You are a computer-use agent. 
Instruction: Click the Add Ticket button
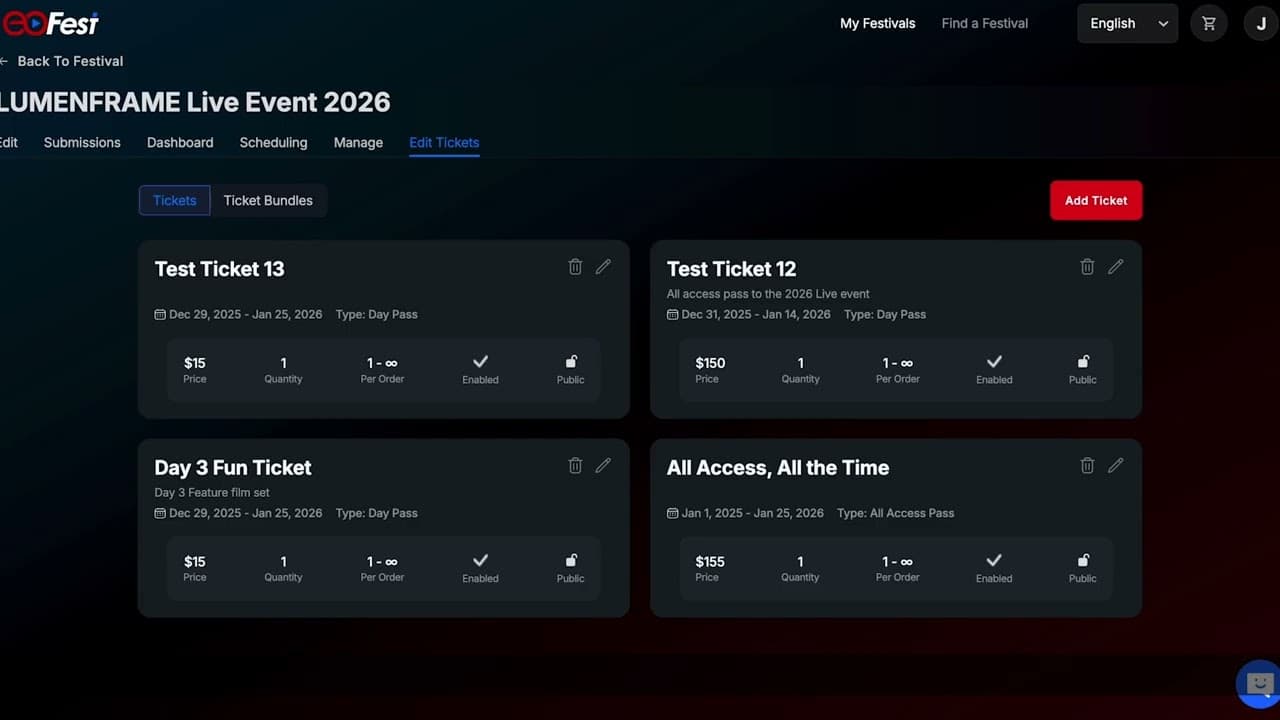click(x=1095, y=200)
